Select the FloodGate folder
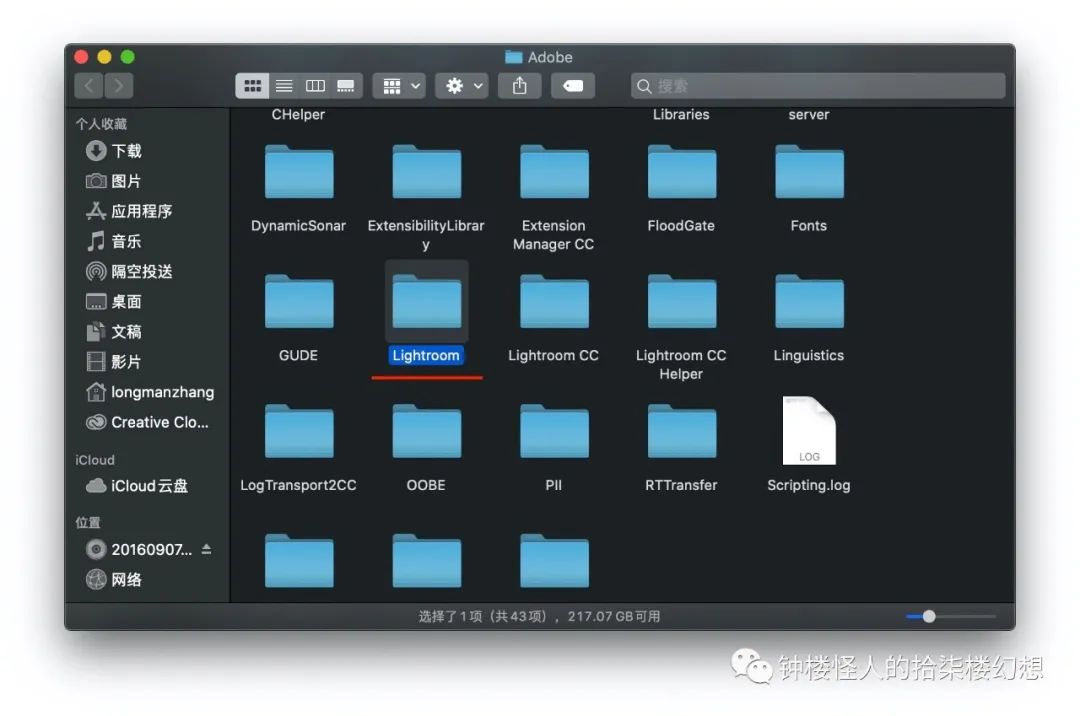1080x716 pixels. click(681, 172)
